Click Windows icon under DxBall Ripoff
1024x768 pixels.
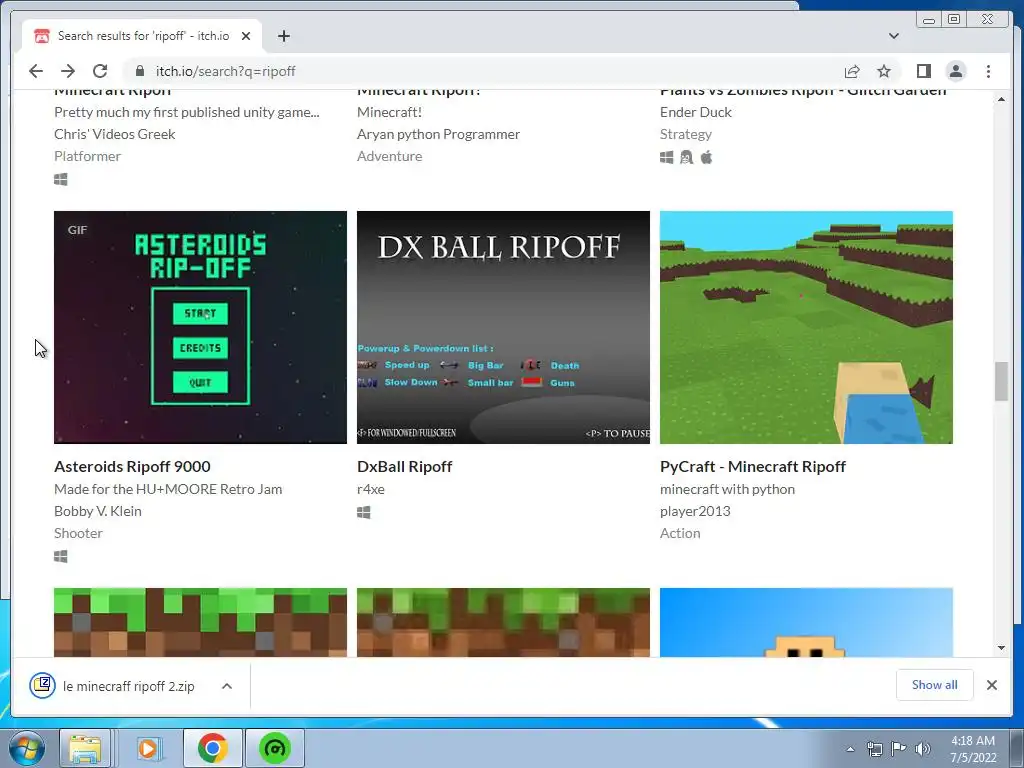(x=364, y=513)
